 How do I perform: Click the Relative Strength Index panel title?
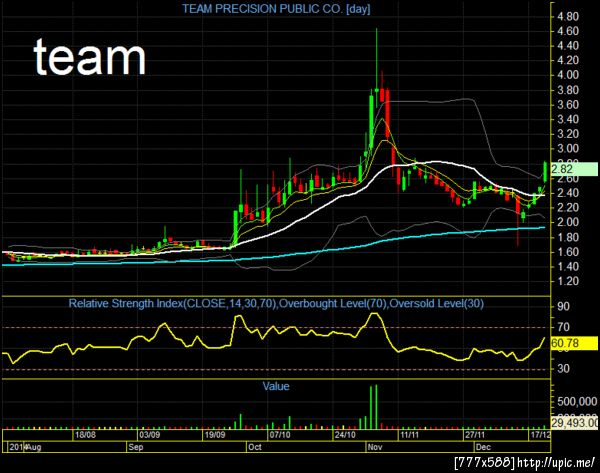pyautogui.click(x=276, y=303)
